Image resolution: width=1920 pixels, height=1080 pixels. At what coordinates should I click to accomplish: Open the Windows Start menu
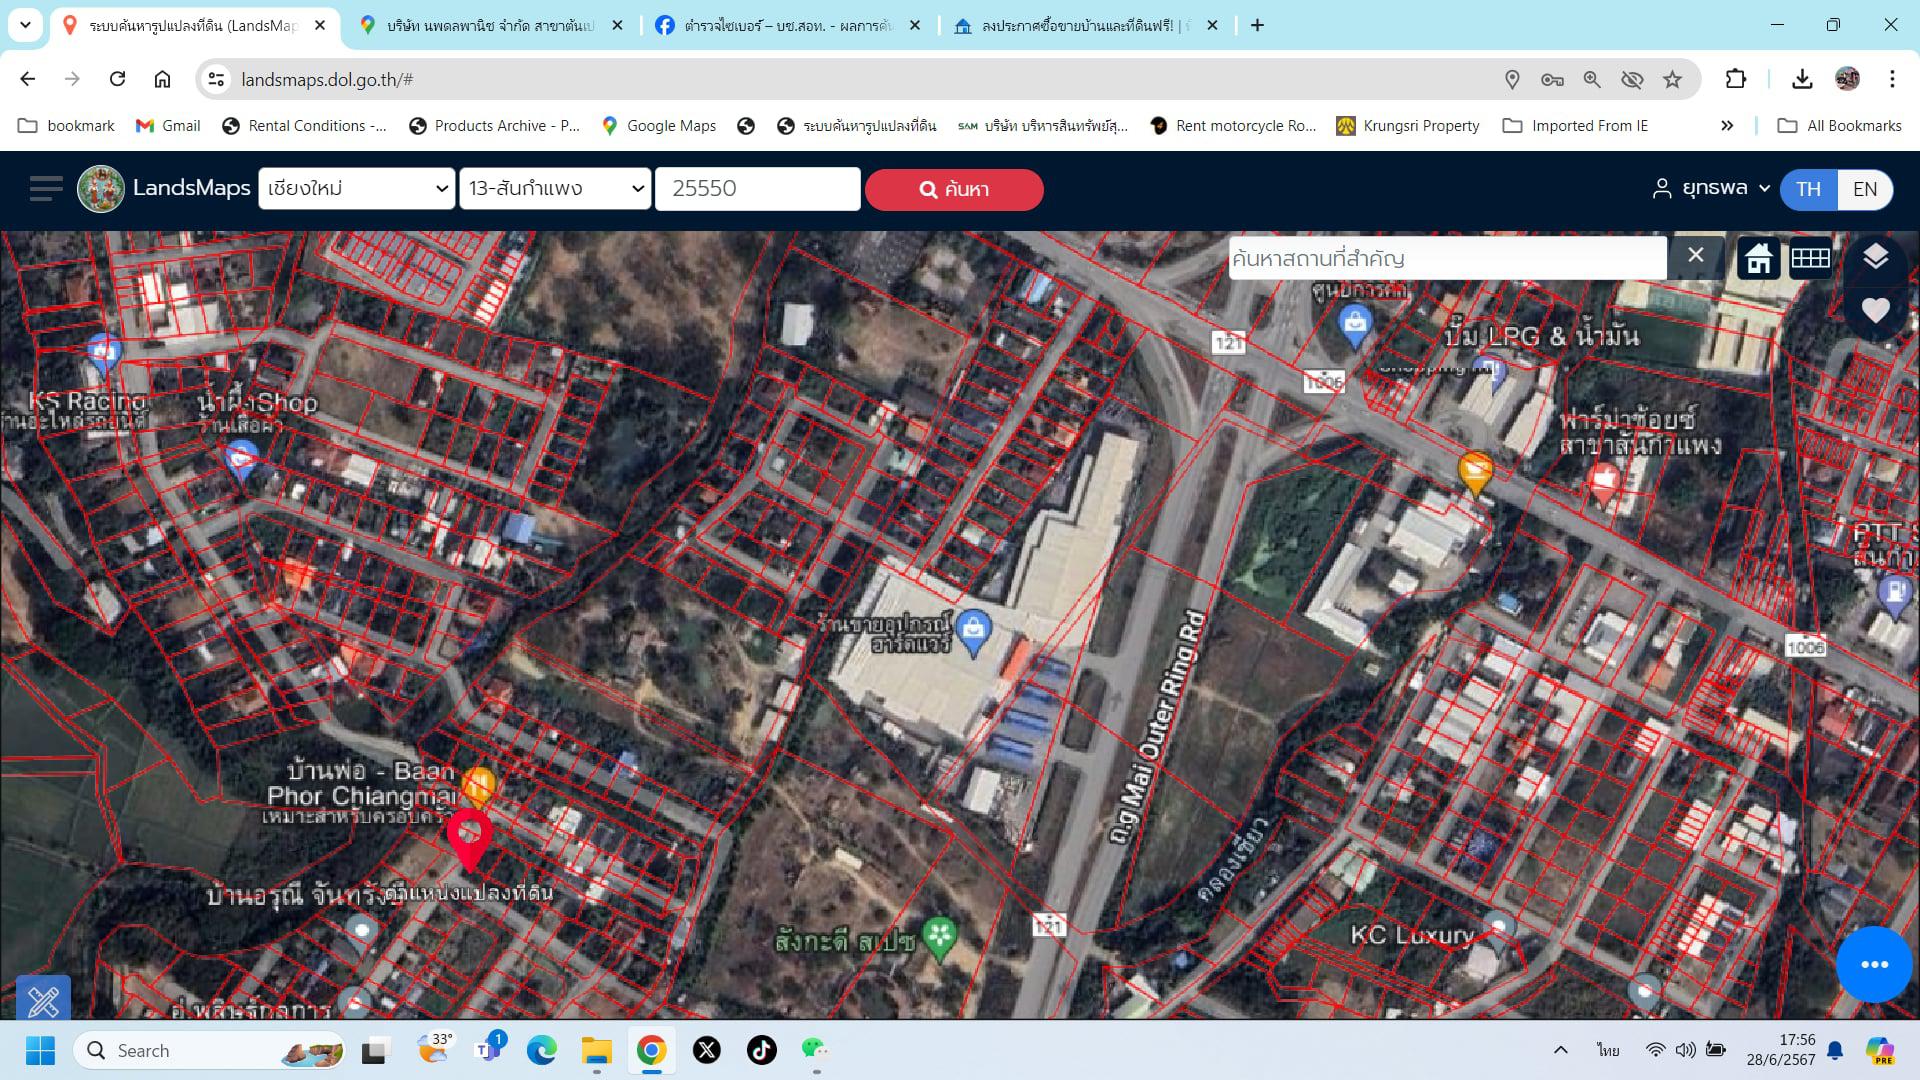(40, 1050)
